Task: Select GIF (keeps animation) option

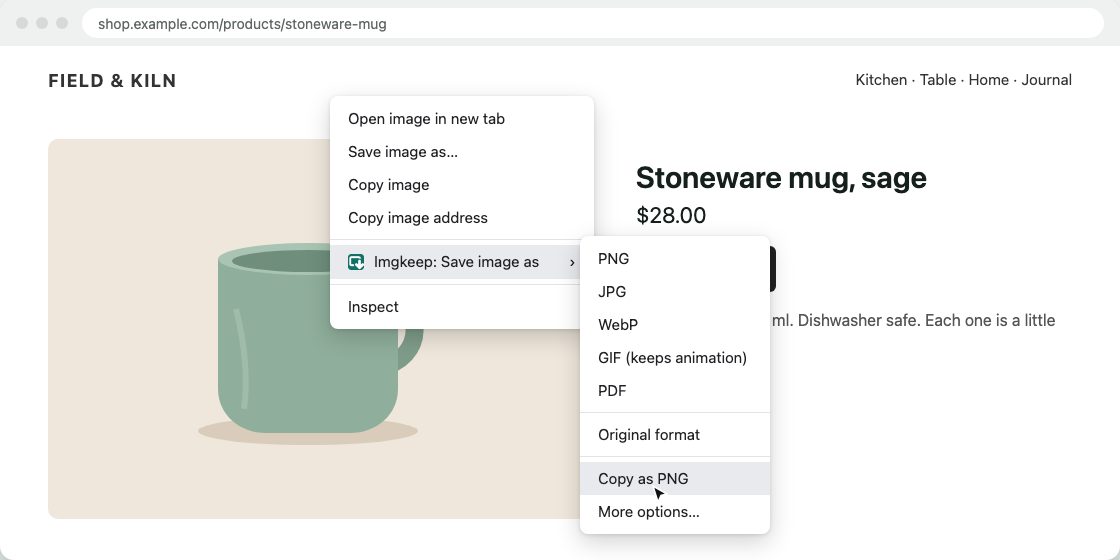Action: 675,358
